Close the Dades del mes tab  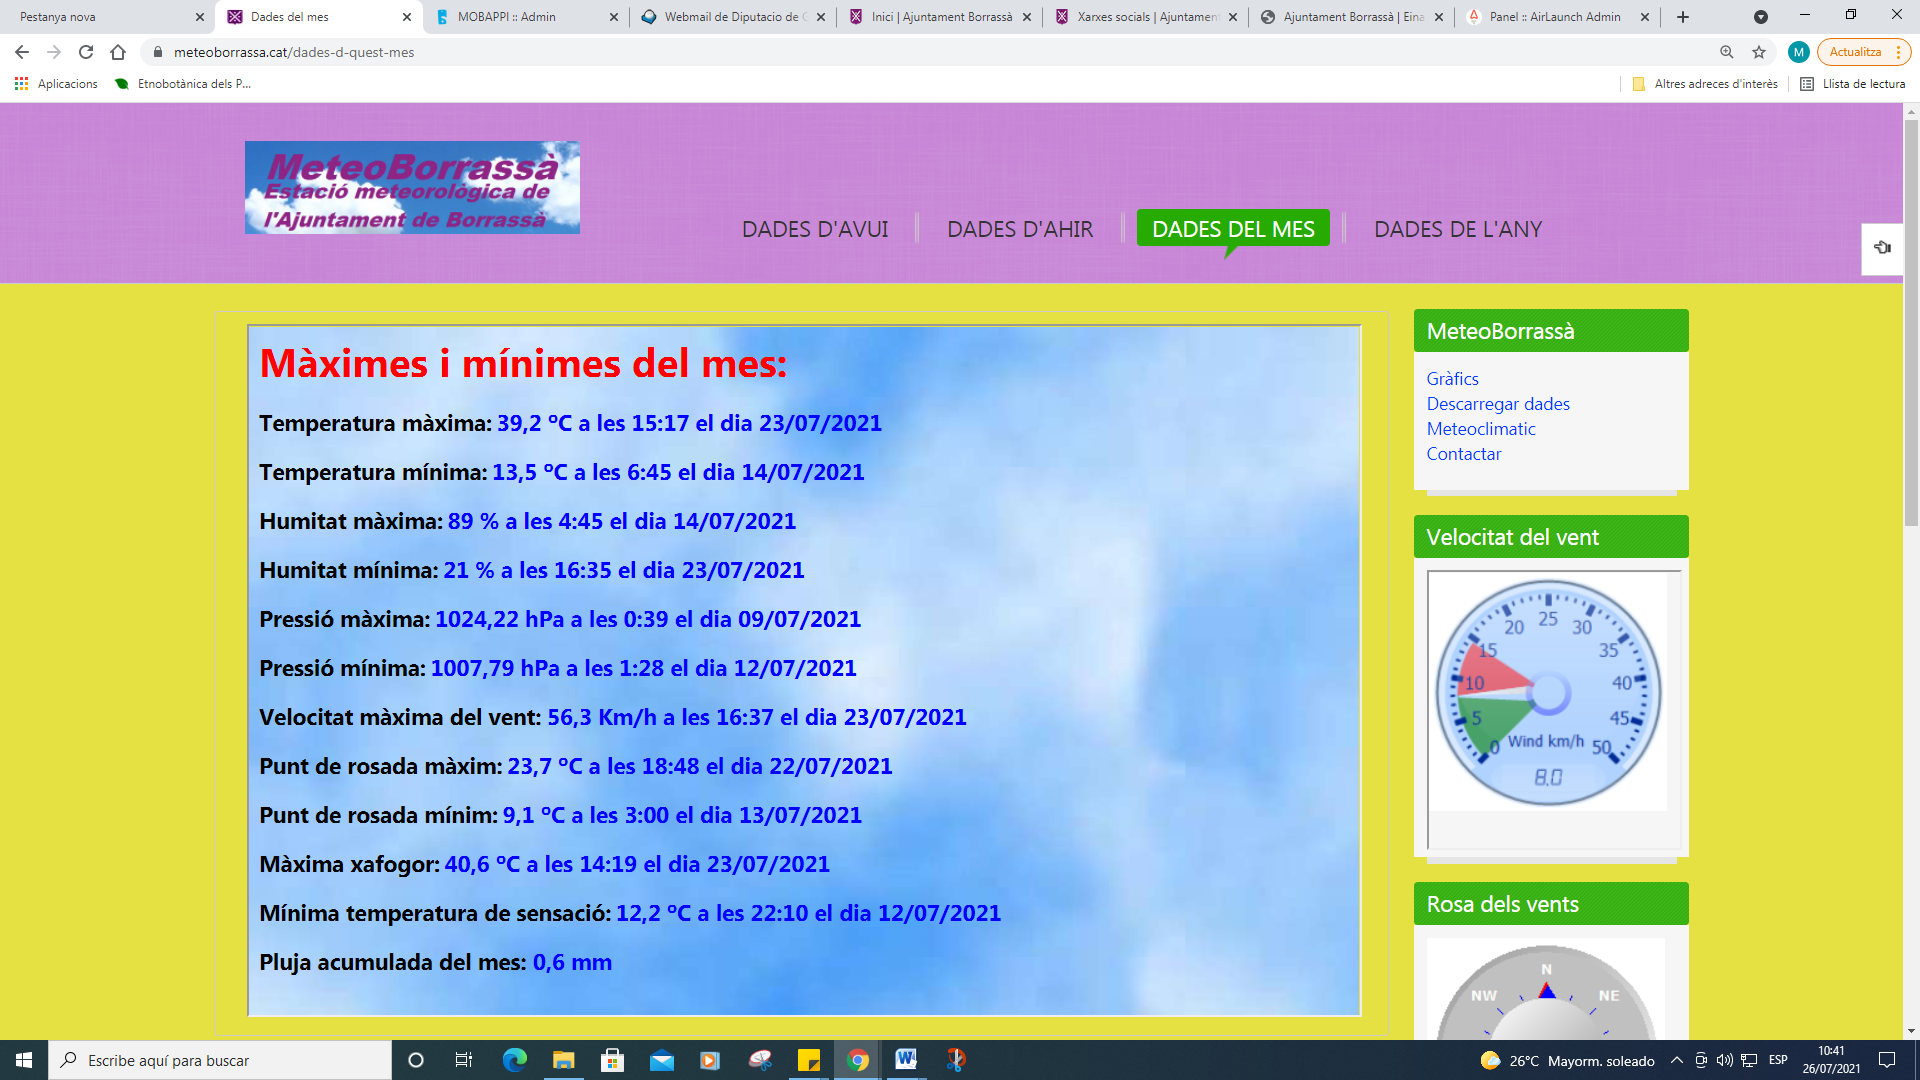point(407,17)
